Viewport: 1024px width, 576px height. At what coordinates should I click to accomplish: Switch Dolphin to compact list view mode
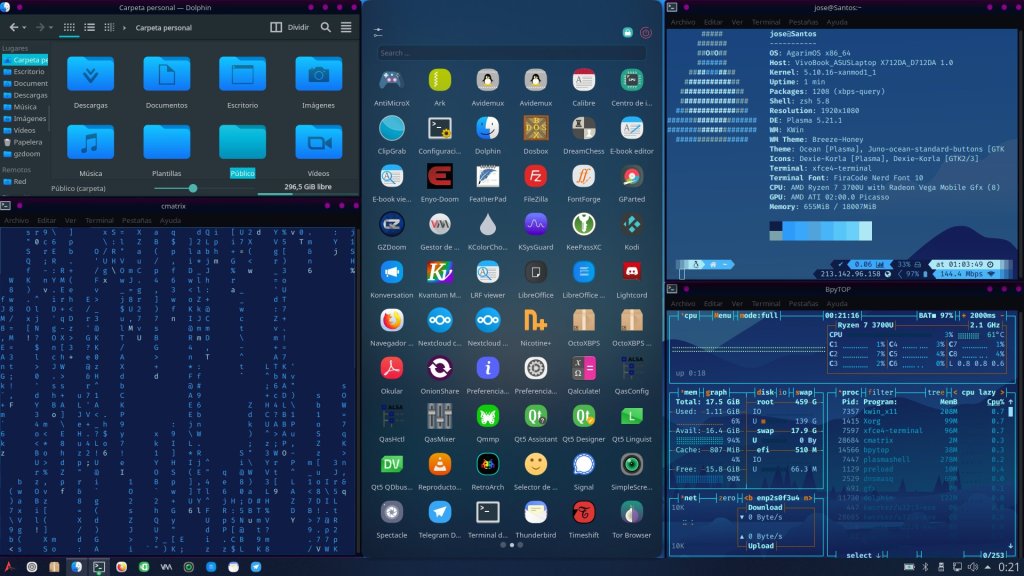coord(91,27)
